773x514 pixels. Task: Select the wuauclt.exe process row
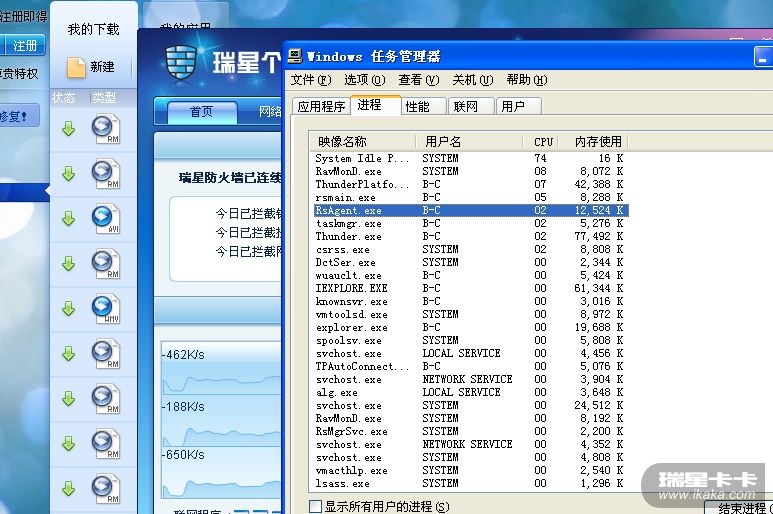[471, 275]
